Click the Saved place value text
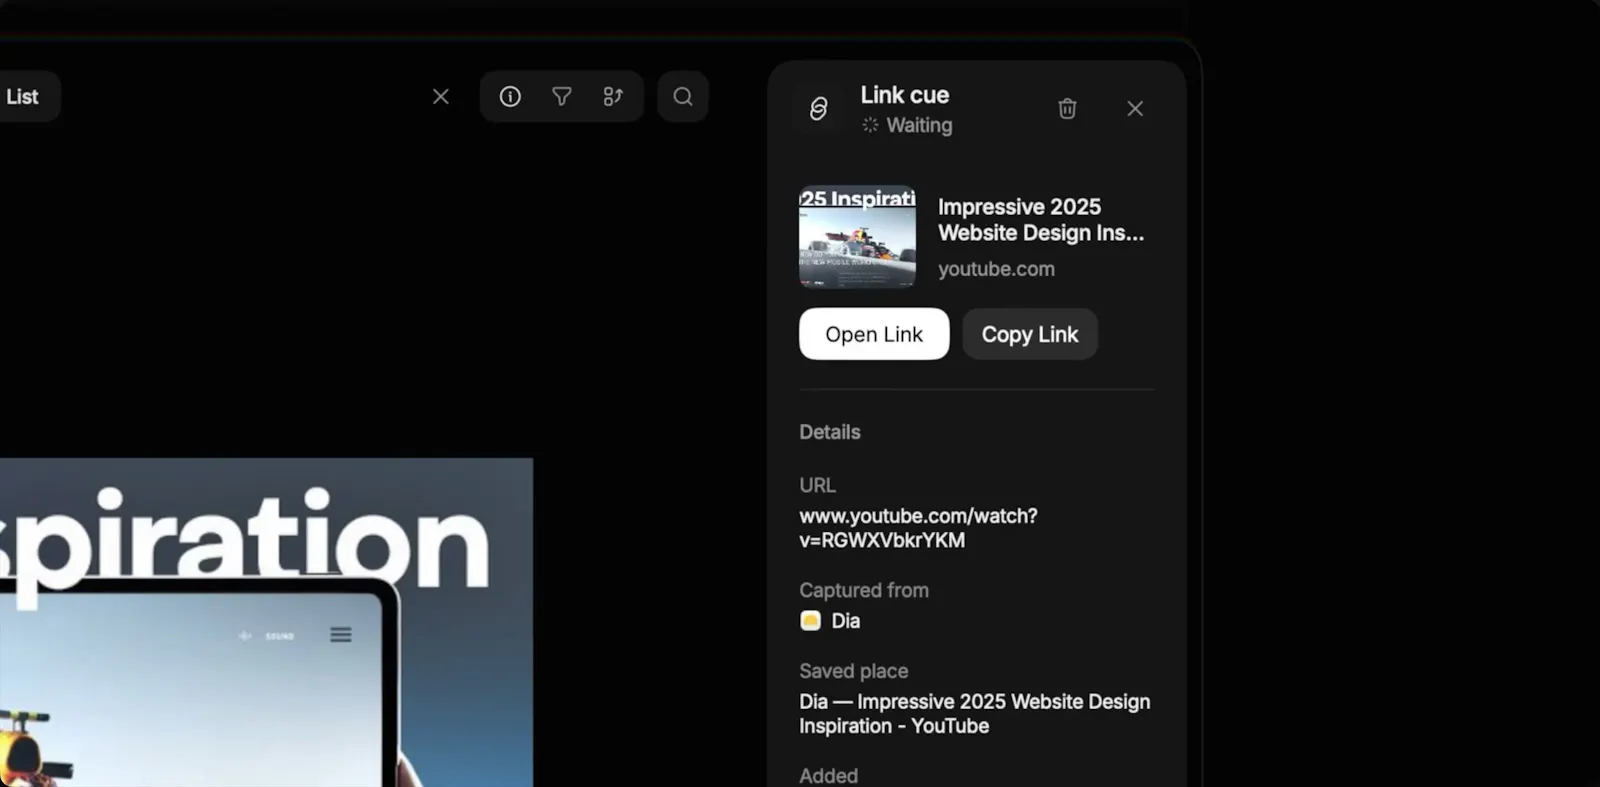 click(x=975, y=714)
